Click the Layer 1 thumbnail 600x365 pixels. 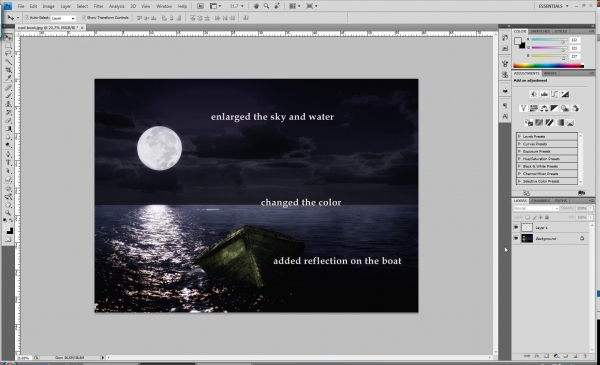pyautogui.click(x=527, y=227)
